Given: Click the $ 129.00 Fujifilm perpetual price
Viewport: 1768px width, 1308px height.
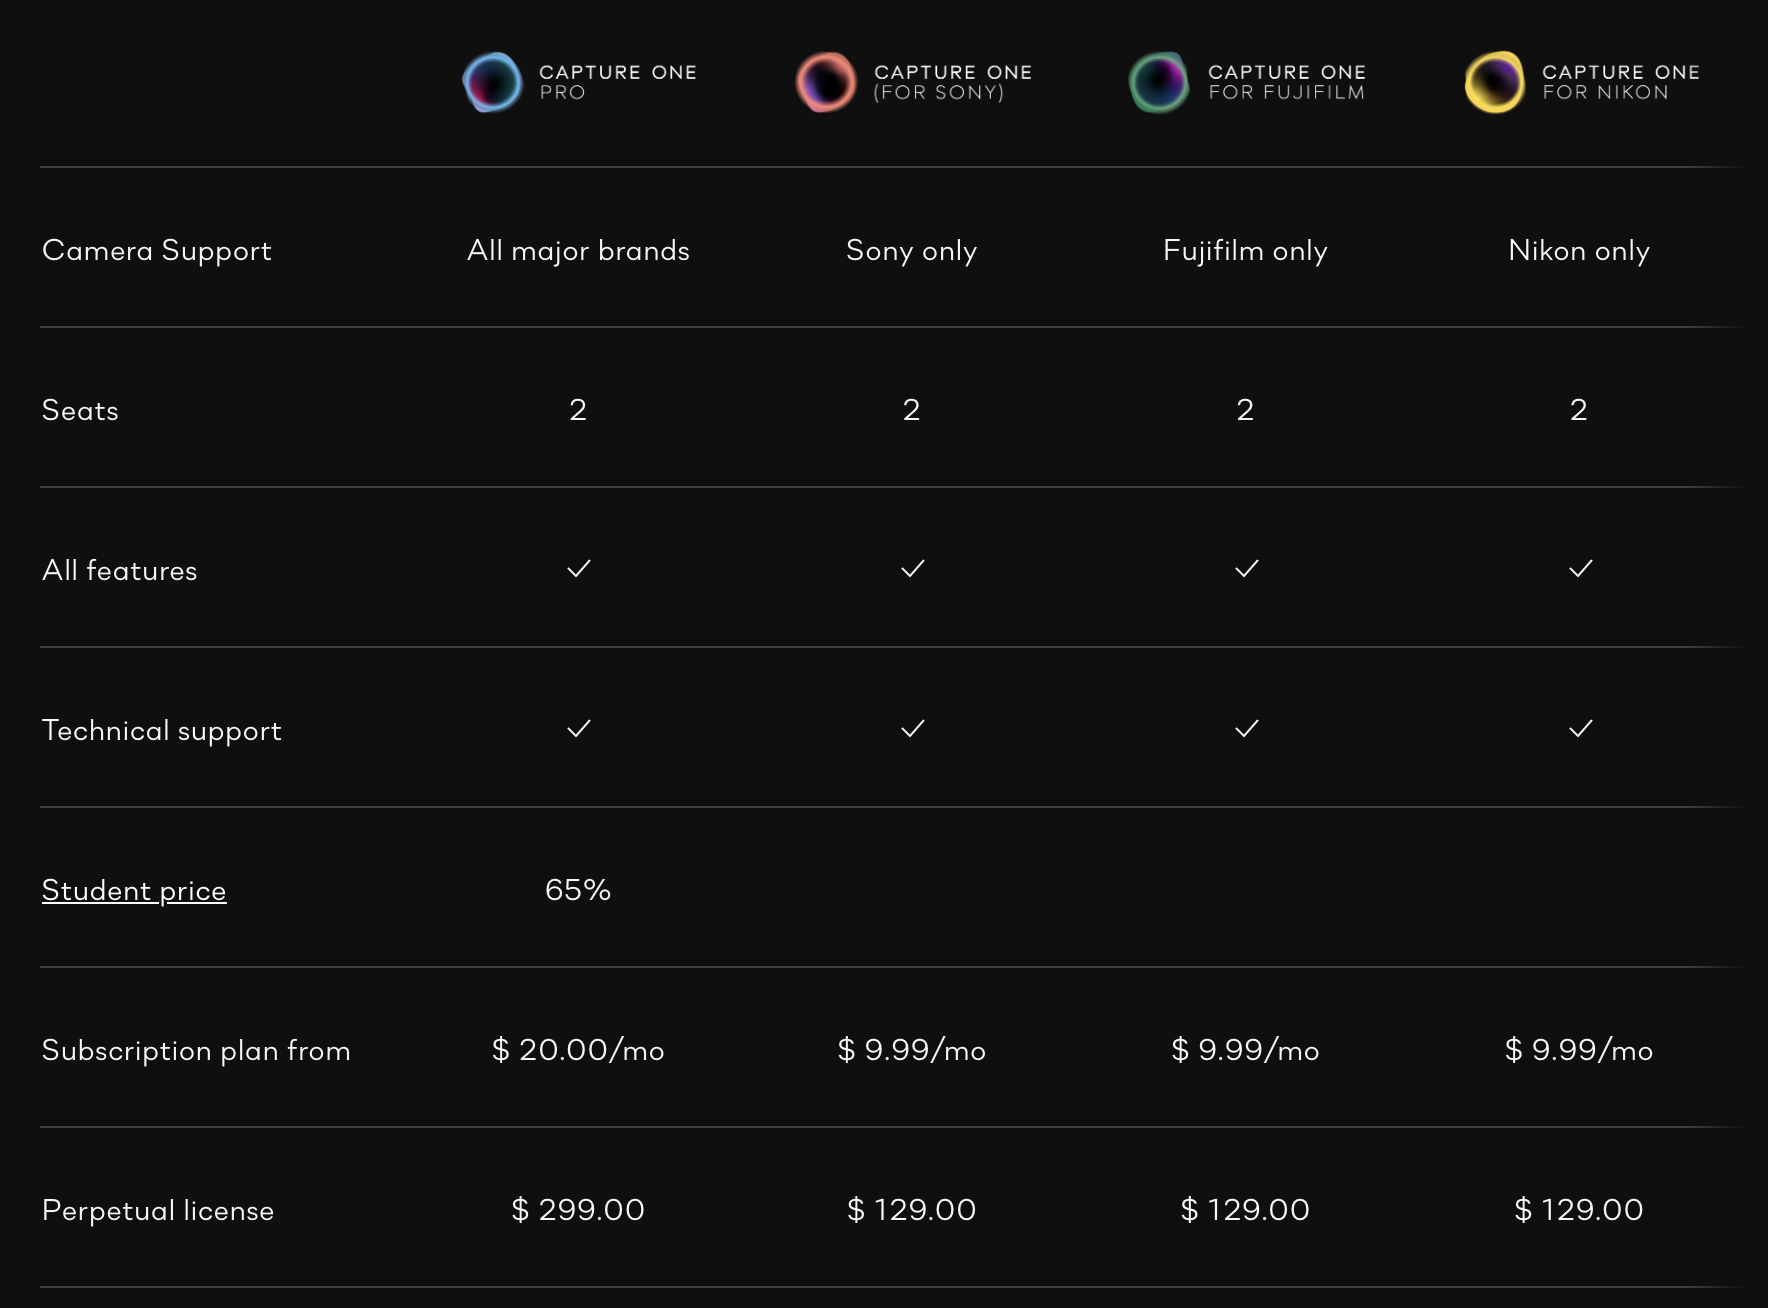Looking at the screenshot, I should point(1245,1209).
